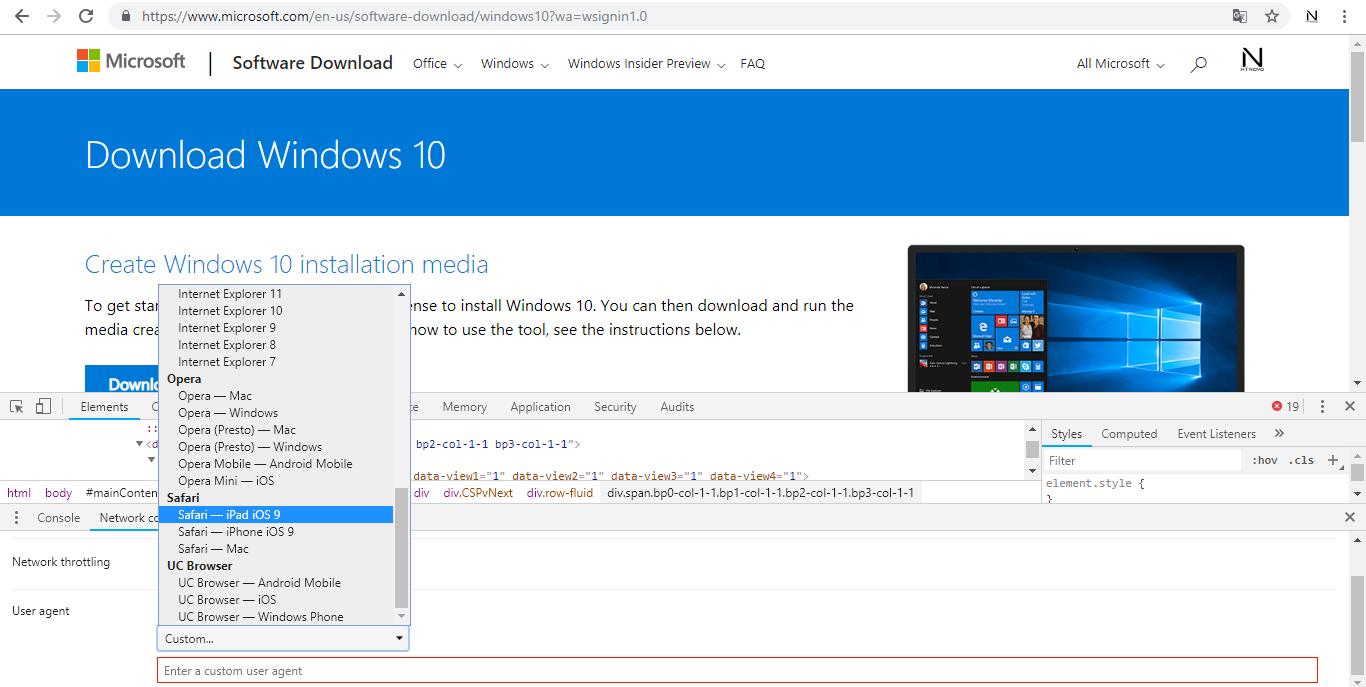Open the site search magnifier icon
The width and height of the screenshot is (1366, 687).
tap(1198, 64)
